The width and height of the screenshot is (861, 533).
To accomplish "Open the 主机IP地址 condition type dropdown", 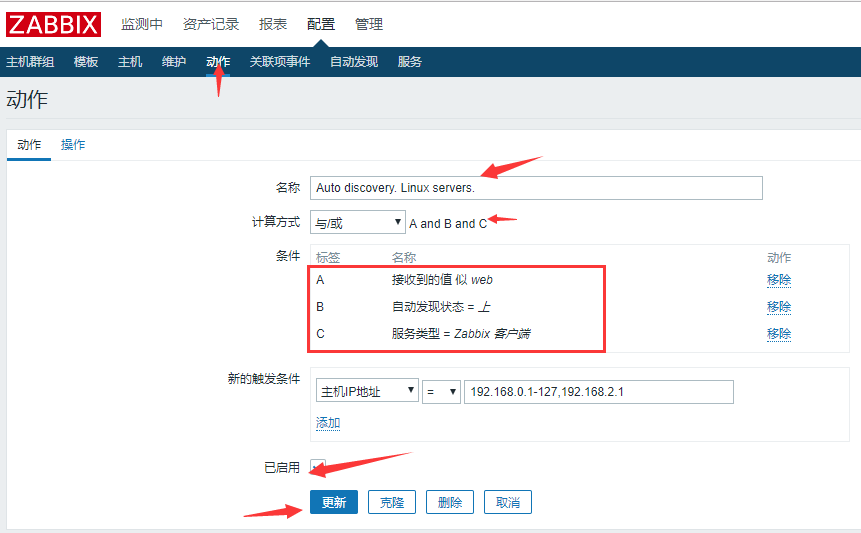I will [367, 391].
